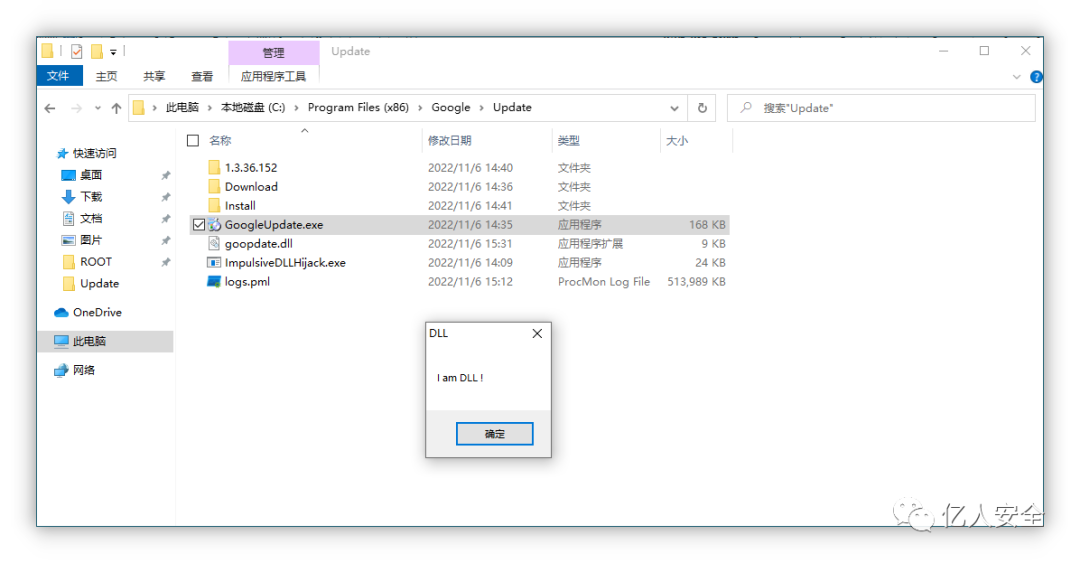The image size is (1080, 563).
Task: Sort by 大小 column header
Action: tap(676, 141)
